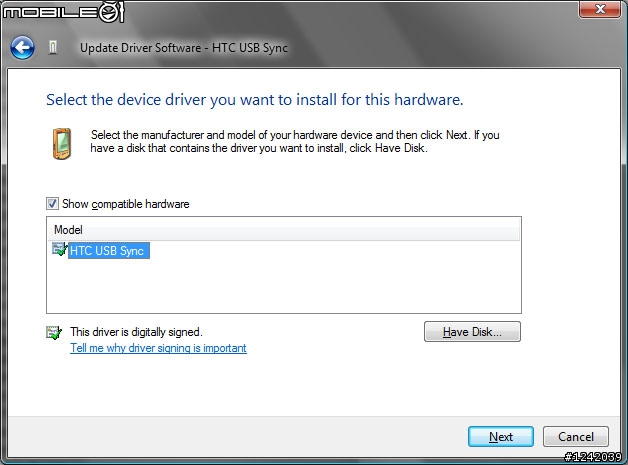Go back with the blue arrow button
The image size is (628, 465).
coord(22,48)
